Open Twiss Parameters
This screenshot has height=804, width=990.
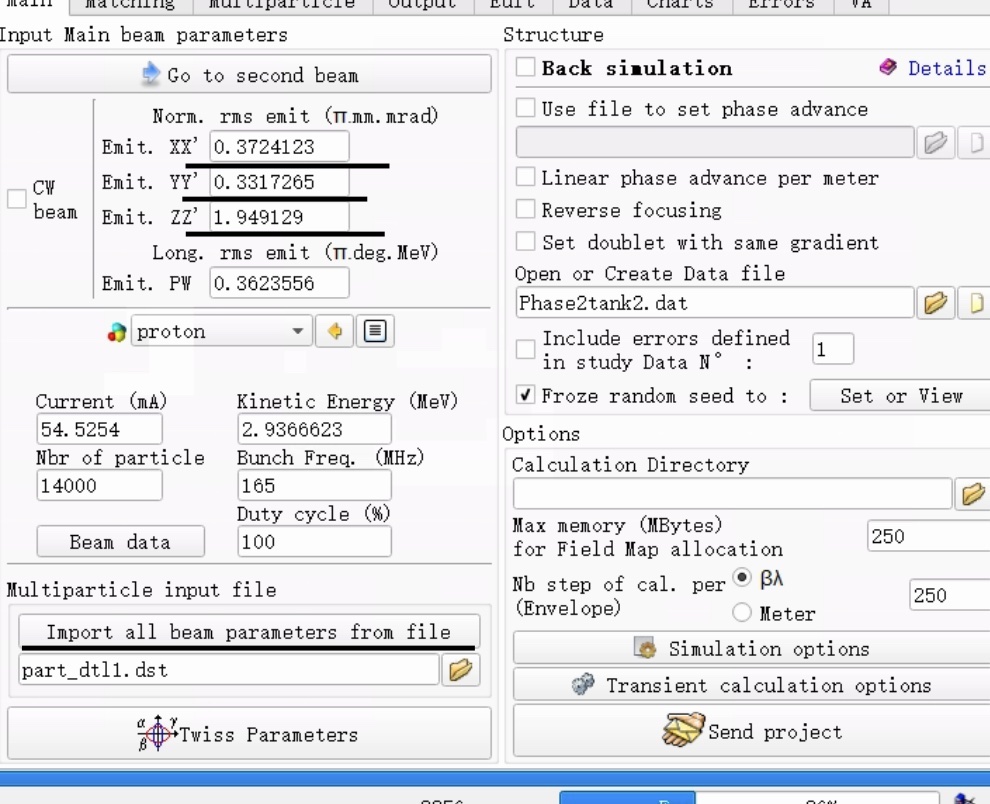(249, 734)
